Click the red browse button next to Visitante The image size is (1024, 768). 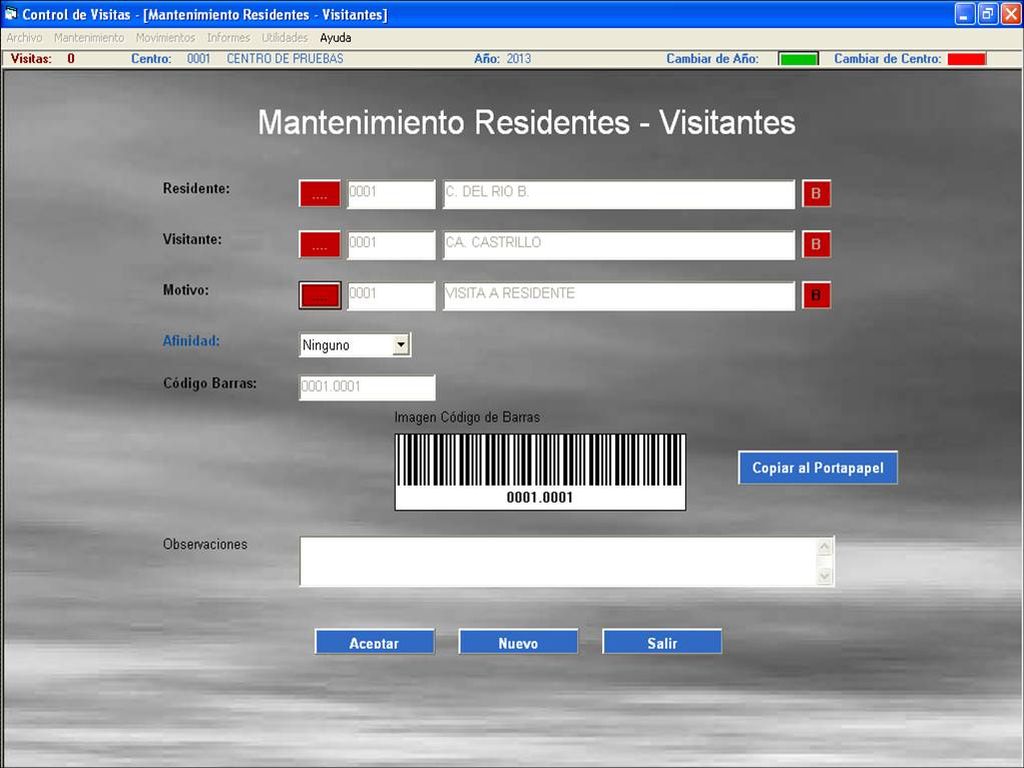(x=319, y=244)
